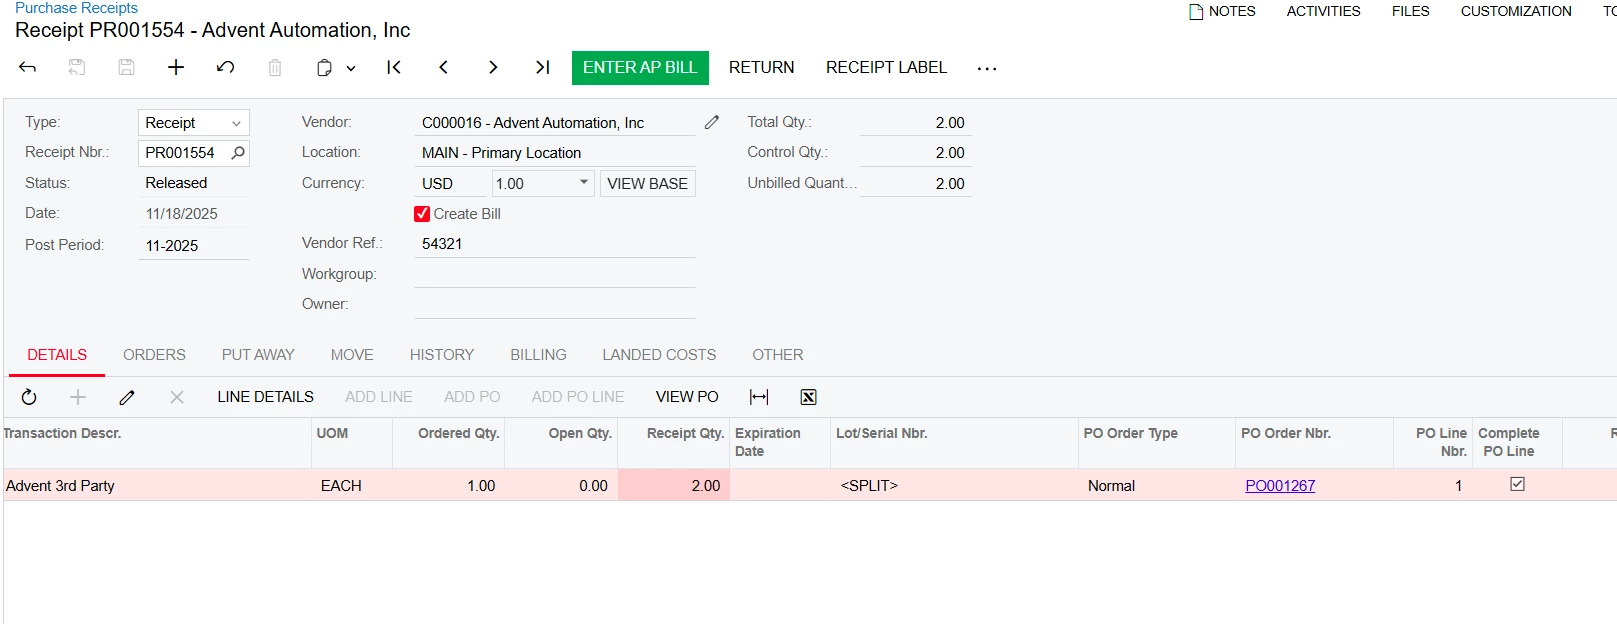Open the currency rate dropdown arrow
The height and width of the screenshot is (624, 1617).
(584, 182)
